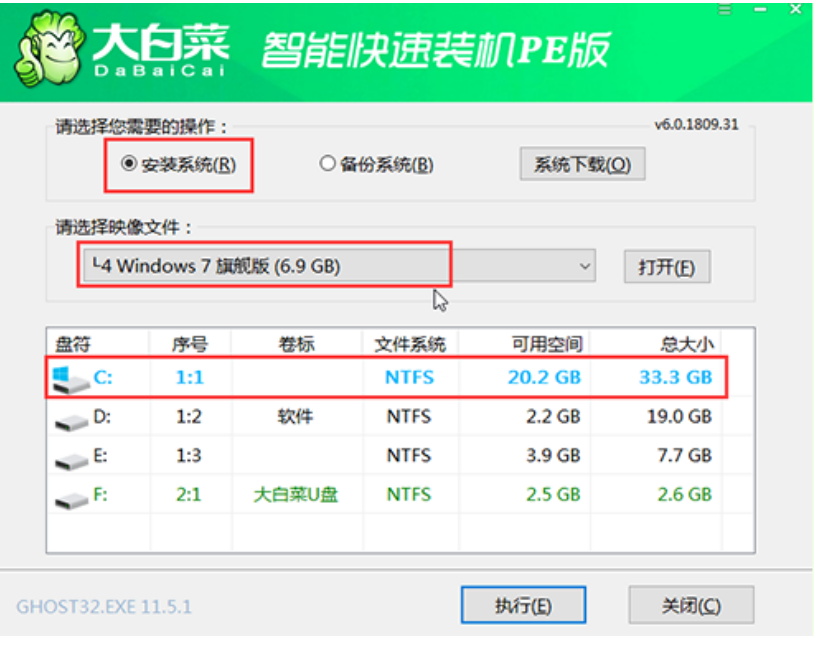Click the NTFS cell in F: row
Image resolution: width=831 pixels, height=649 pixels.
409,494
